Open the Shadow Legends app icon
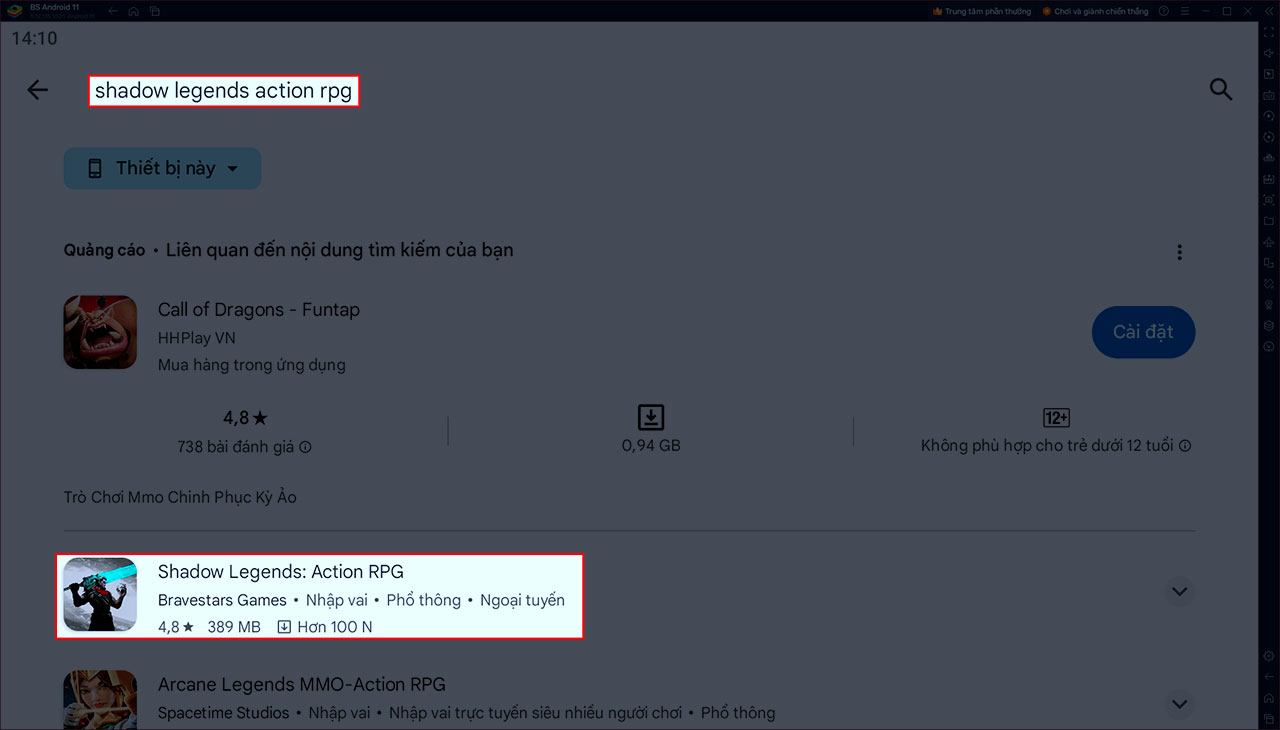This screenshot has width=1280, height=730. (x=100, y=594)
